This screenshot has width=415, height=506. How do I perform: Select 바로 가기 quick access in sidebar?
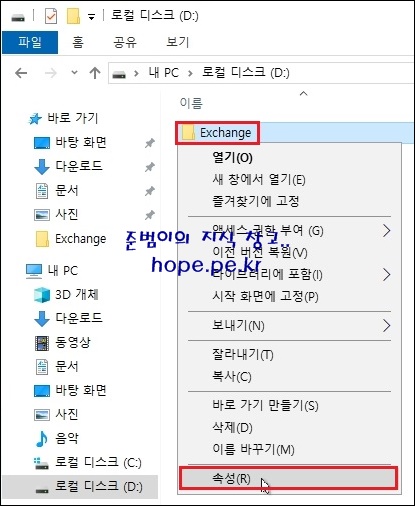73,118
